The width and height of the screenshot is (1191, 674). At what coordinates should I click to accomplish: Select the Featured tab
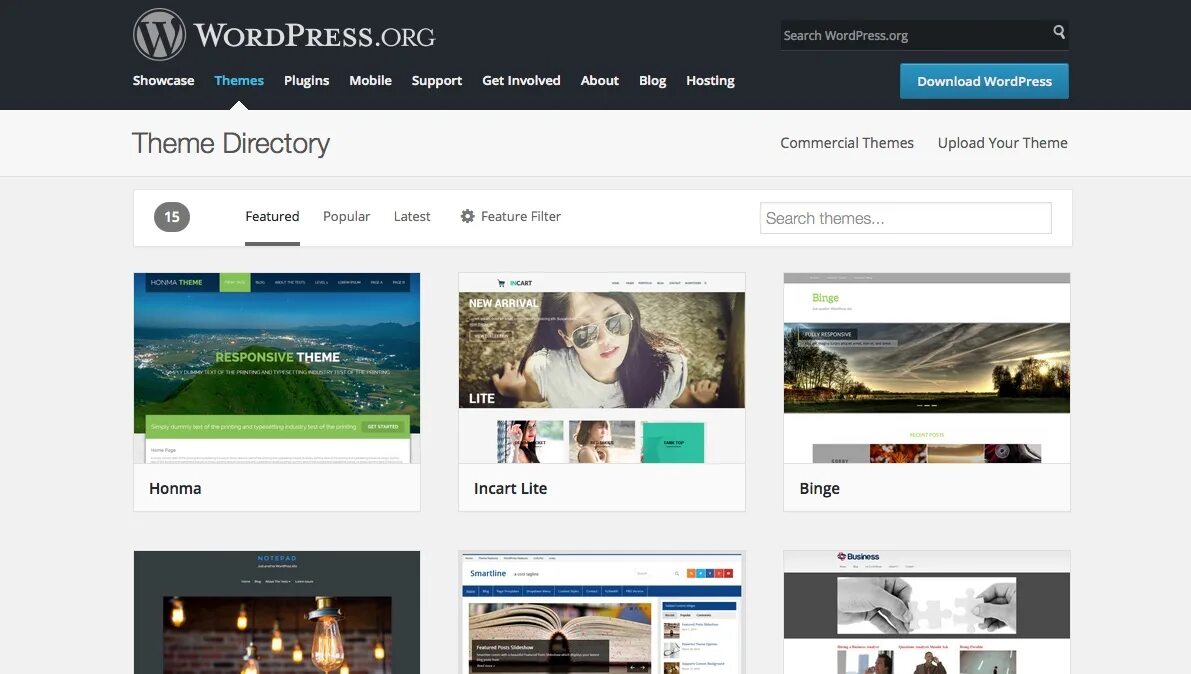click(272, 217)
